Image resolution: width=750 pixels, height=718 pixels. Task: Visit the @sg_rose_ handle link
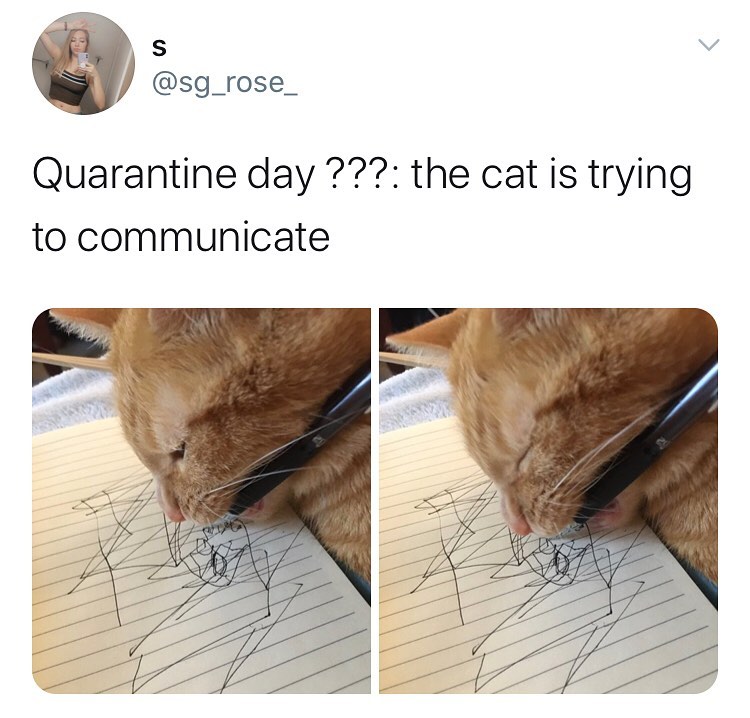(x=225, y=83)
